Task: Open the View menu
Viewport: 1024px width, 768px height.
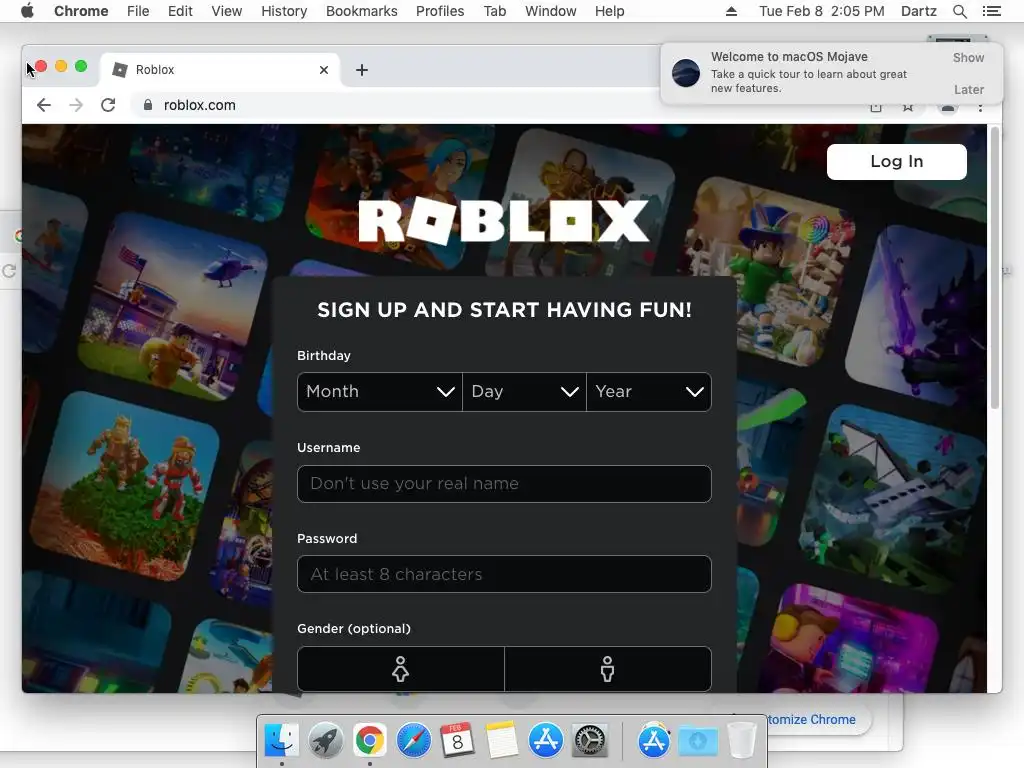Action: coord(227,11)
